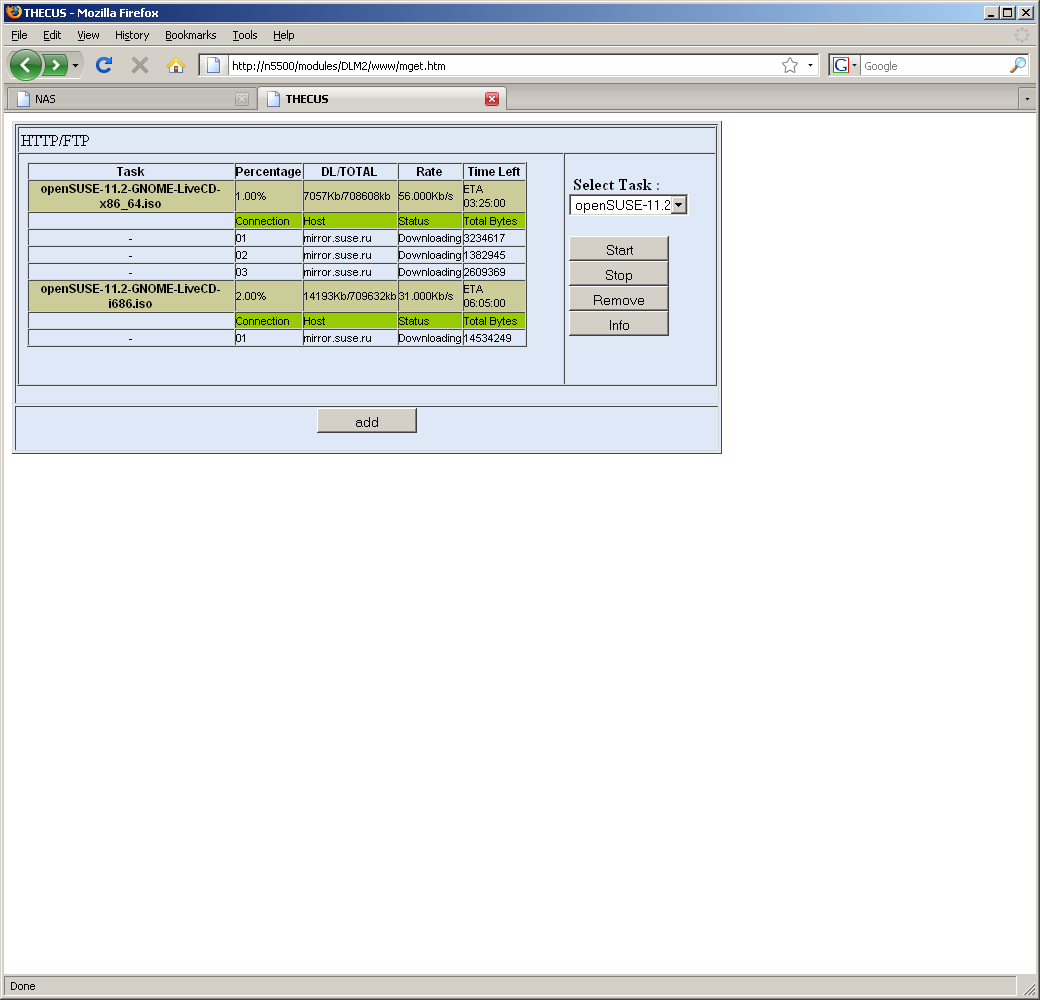Click the Stop loading X icon

(x=140, y=65)
